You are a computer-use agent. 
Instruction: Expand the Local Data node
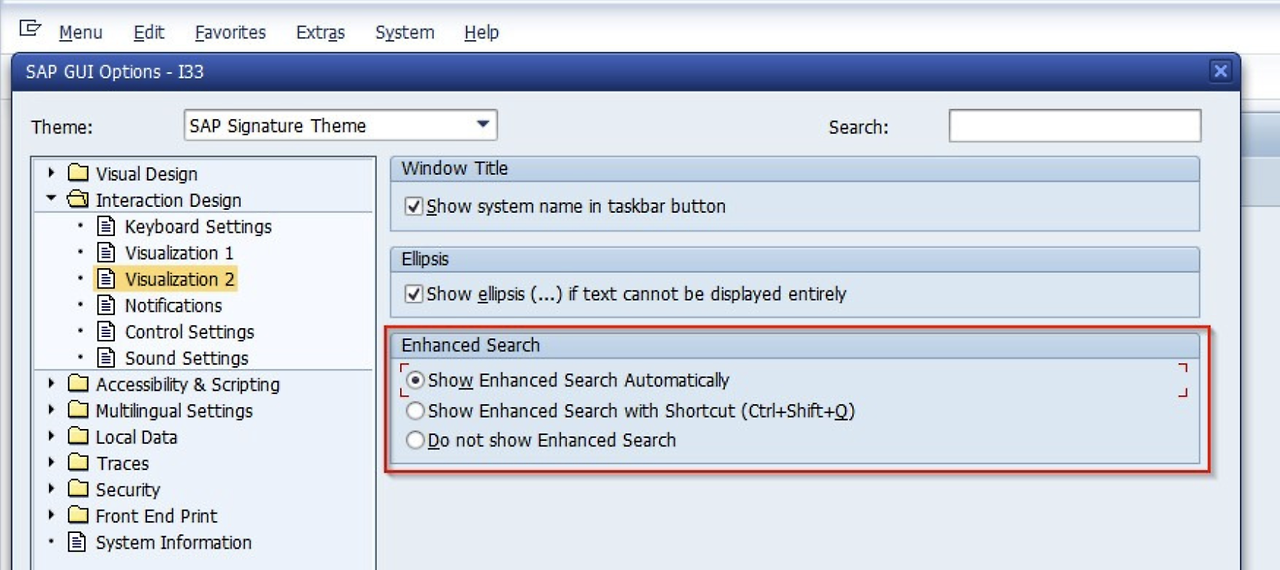click(x=52, y=436)
